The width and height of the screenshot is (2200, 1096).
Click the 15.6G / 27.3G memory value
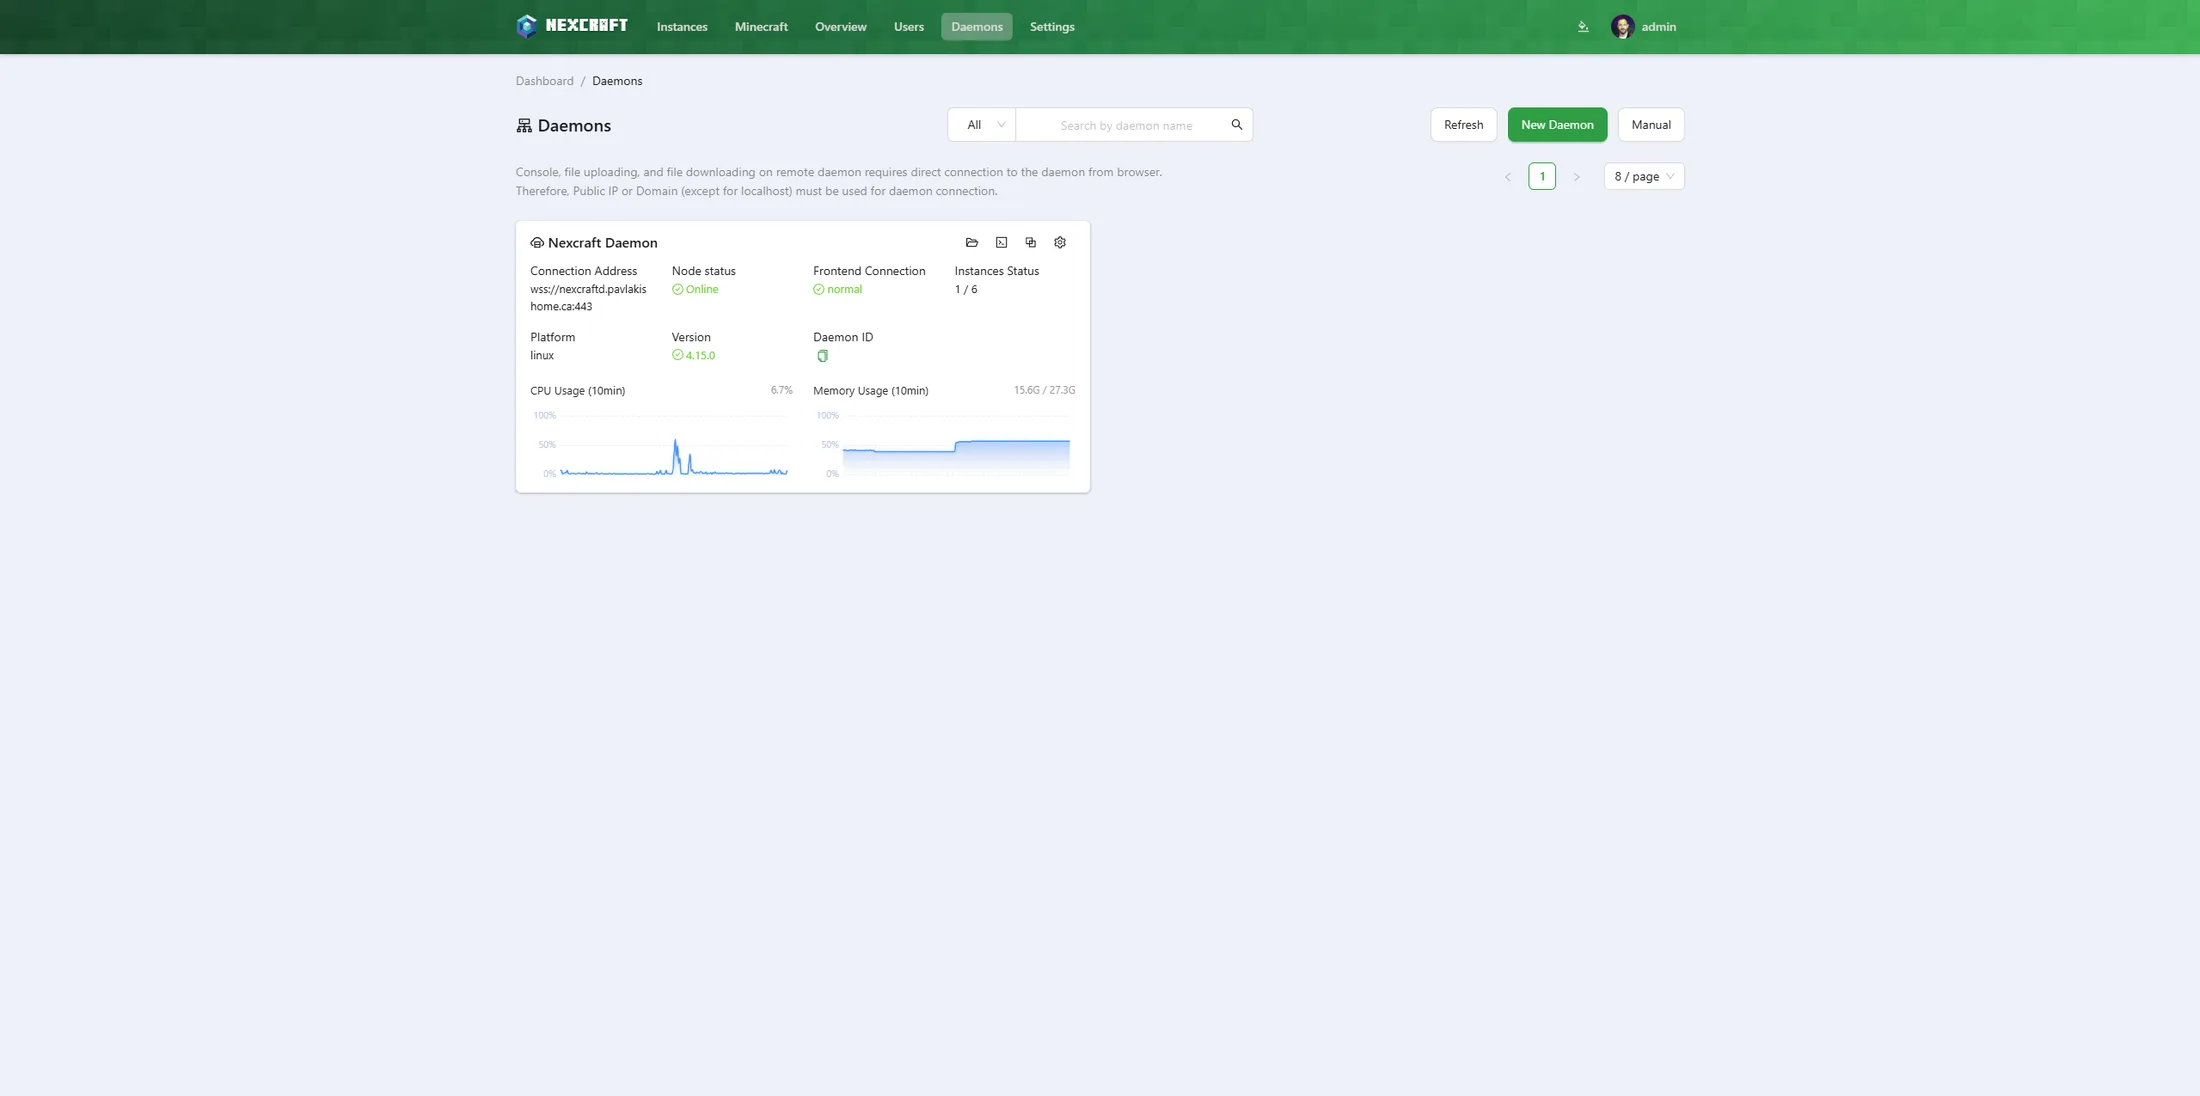tap(1044, 390)
